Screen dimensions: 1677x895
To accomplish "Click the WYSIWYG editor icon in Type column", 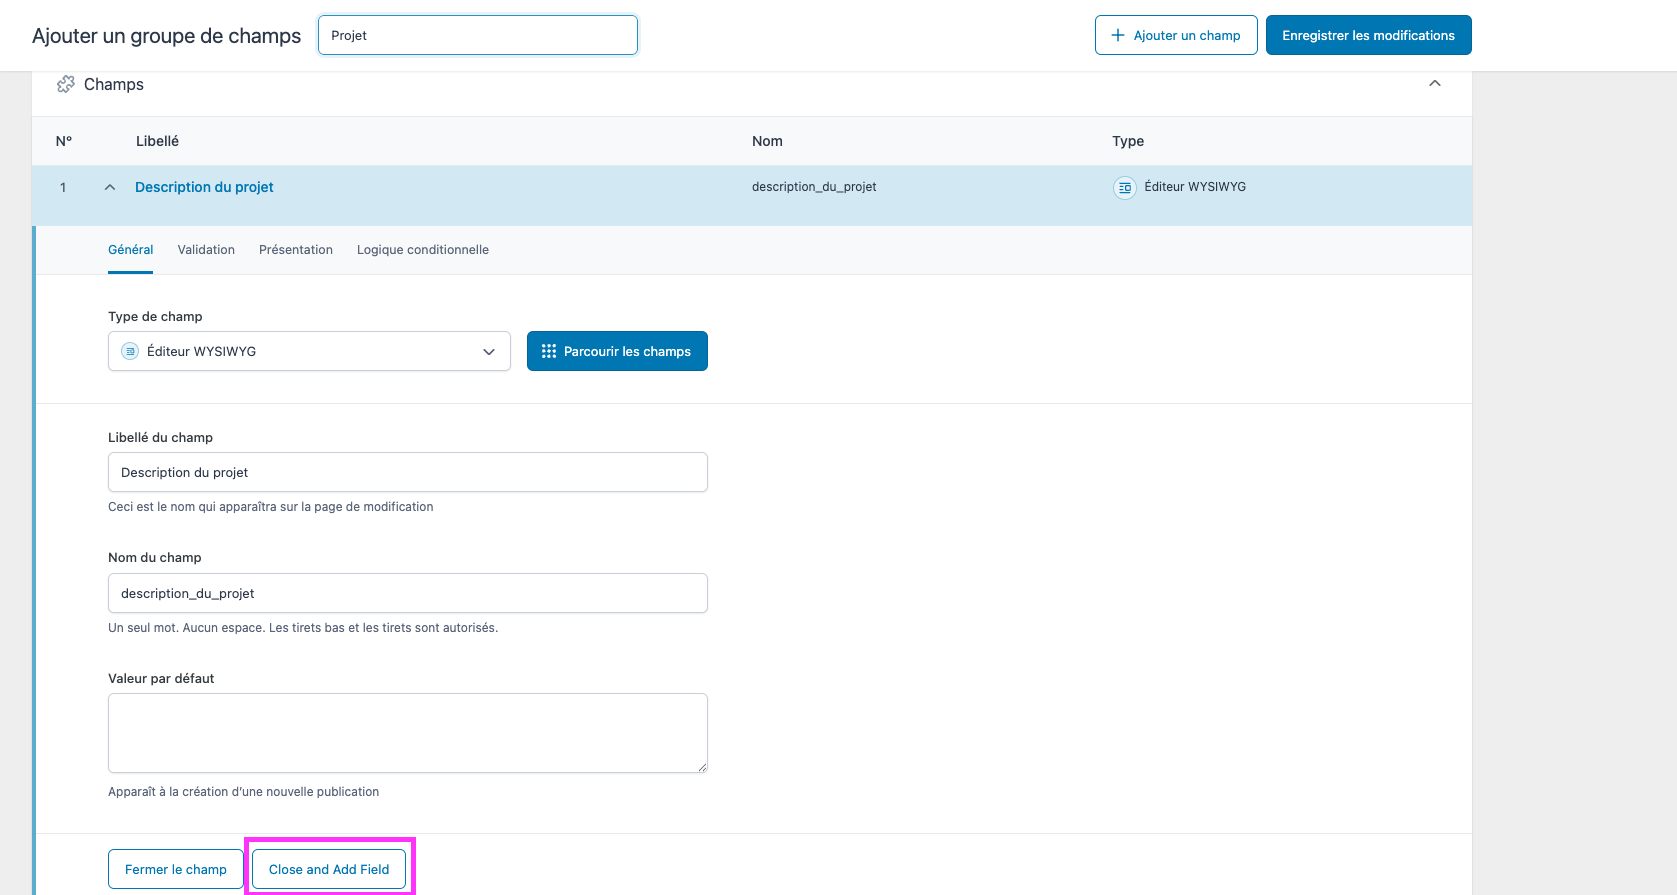I will (x=1125, y=188).
